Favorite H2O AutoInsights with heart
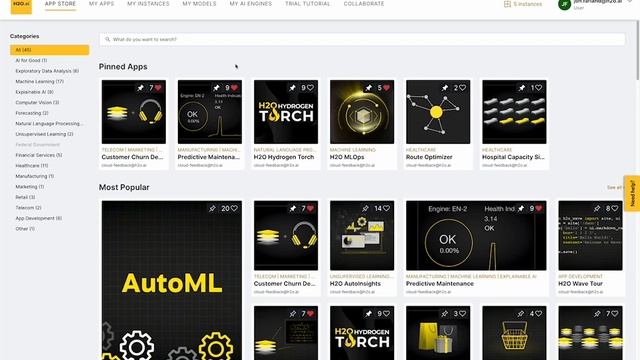Viewport: 640px width, 360px height. tap(386, 209)
